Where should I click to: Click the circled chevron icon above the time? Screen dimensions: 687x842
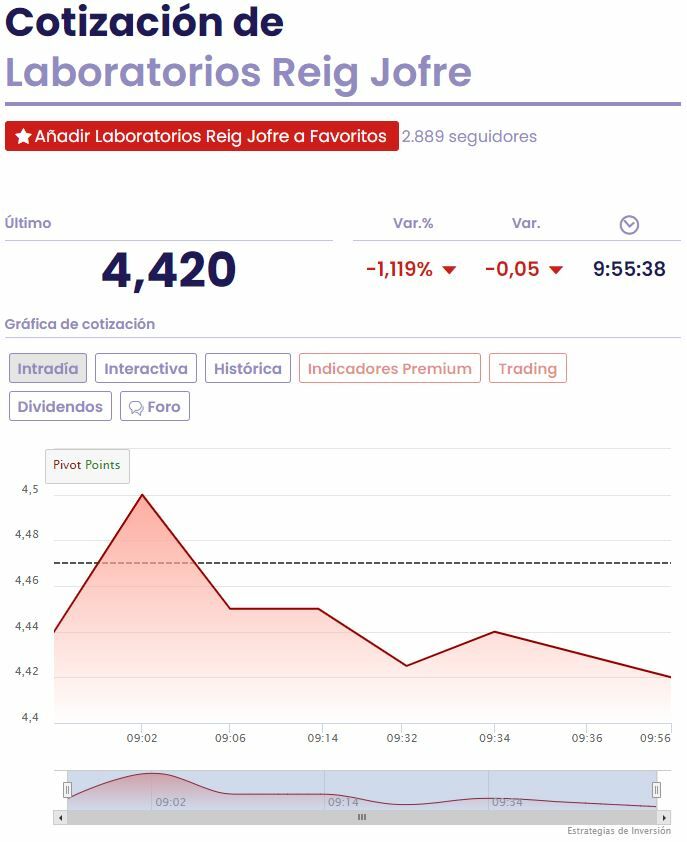pyautogui.click(x=629, y=224)
